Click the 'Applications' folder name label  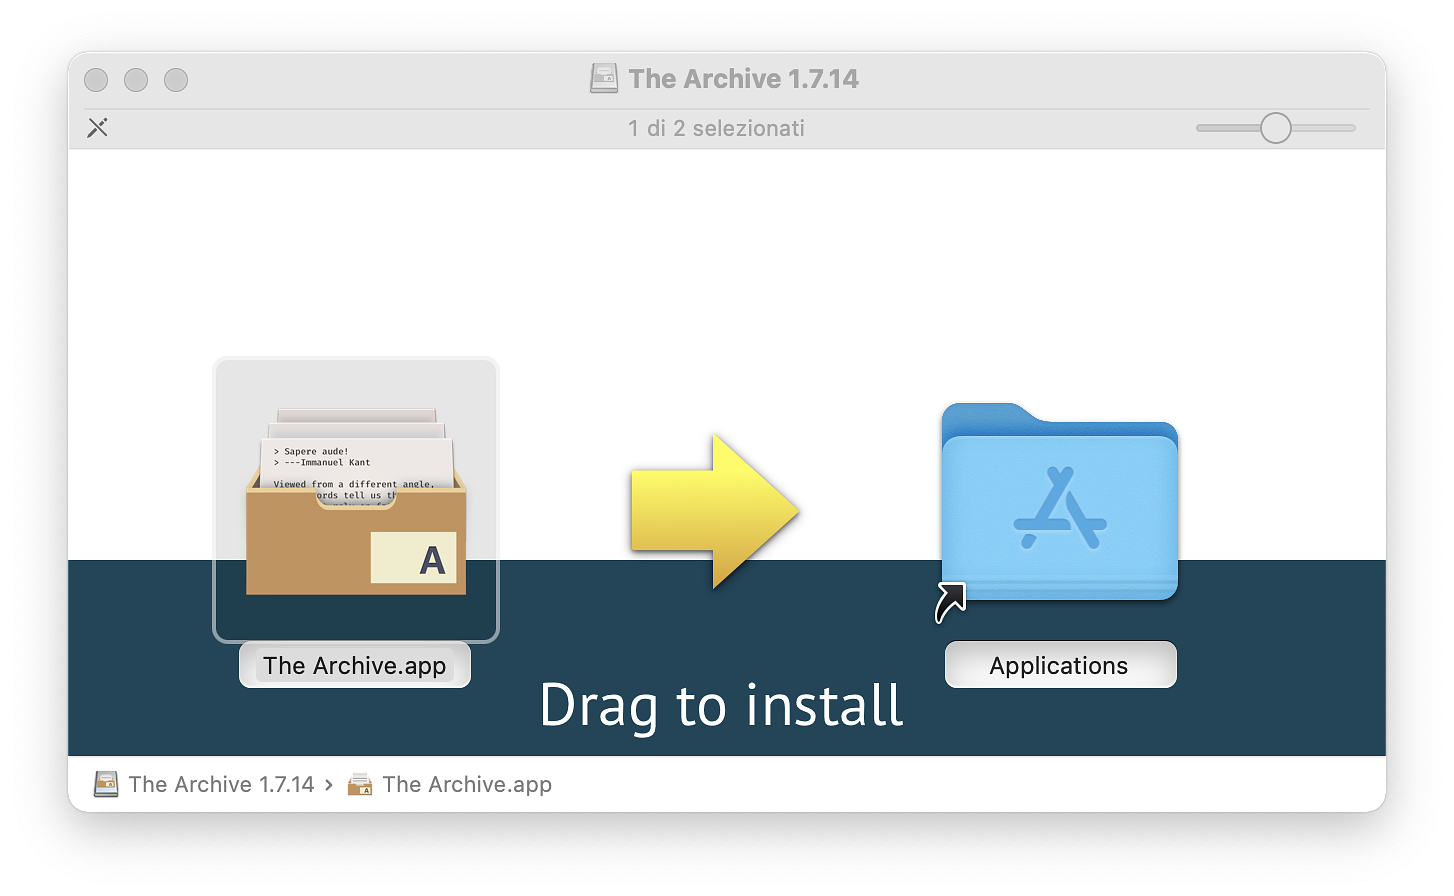tap(1060, 665)
